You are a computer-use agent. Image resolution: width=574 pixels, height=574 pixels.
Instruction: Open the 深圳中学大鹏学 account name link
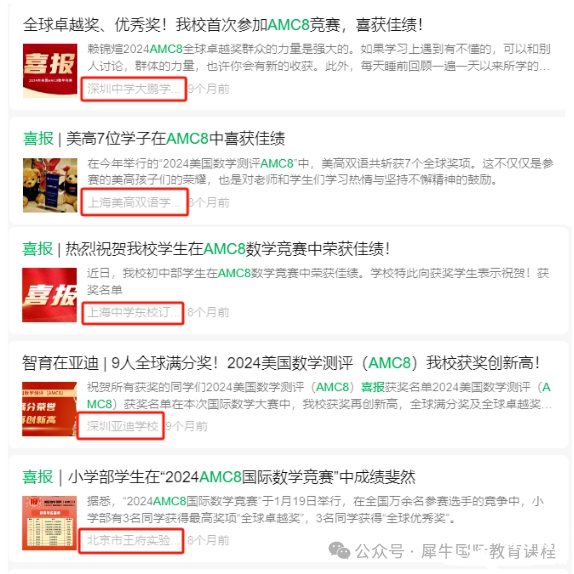133,89
